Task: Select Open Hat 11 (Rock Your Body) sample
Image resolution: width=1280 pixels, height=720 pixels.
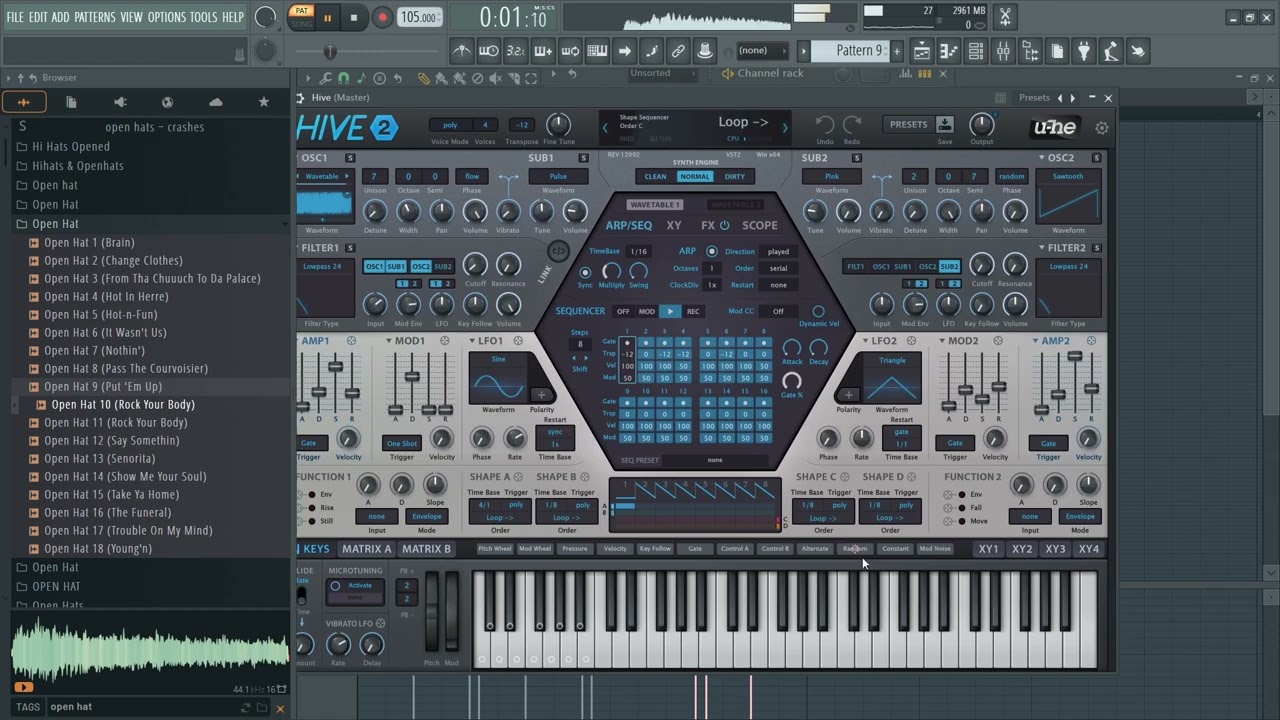Action: click(x=115, y=422)
